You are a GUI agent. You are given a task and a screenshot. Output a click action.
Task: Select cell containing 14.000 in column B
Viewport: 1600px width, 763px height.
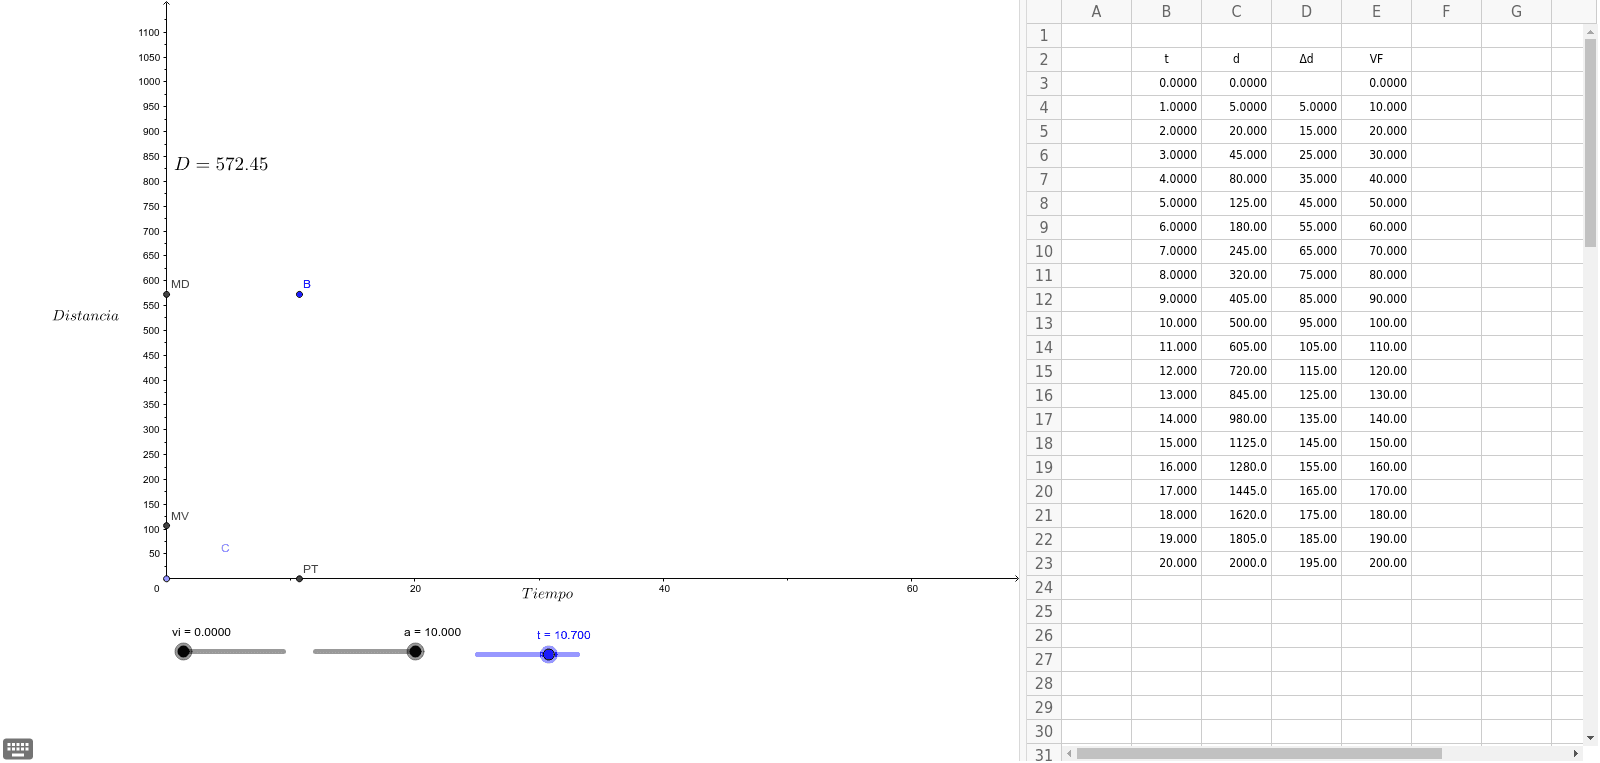pos(1166,419)
